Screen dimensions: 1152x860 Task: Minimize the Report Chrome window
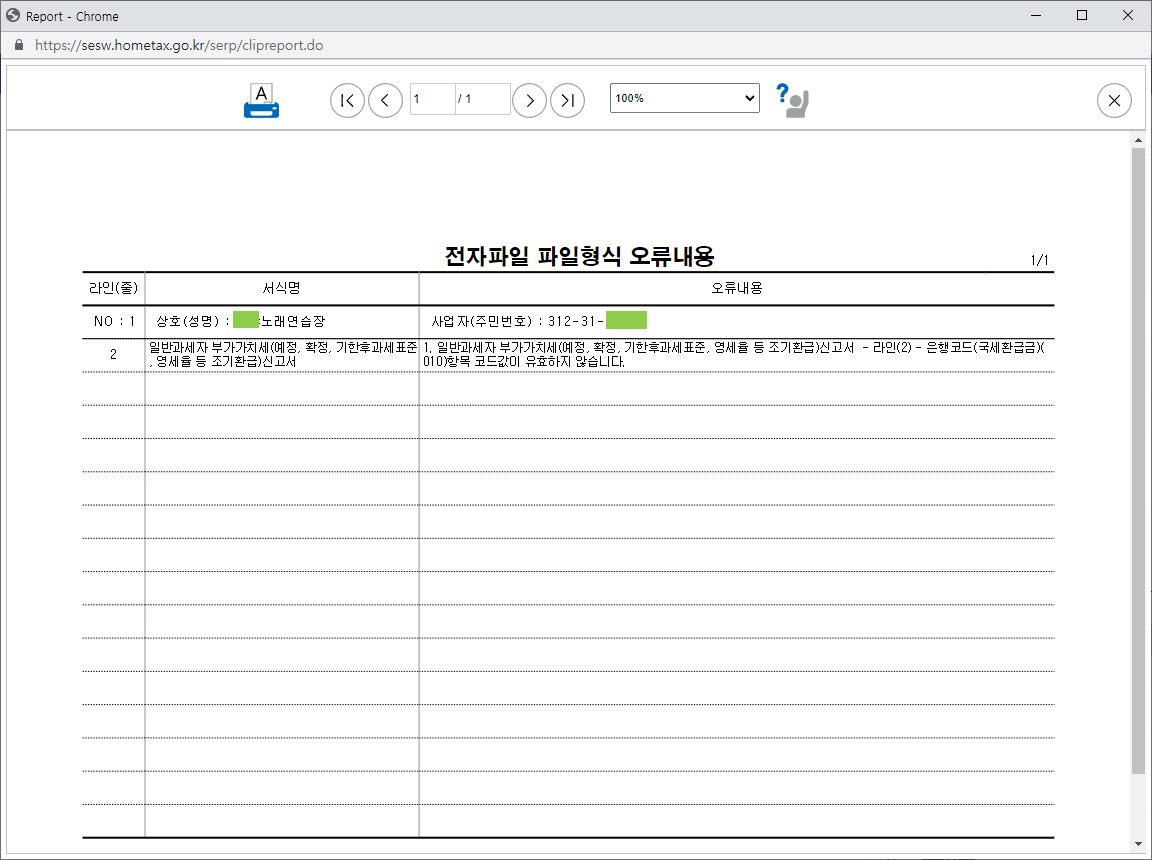pos(1036,15)
